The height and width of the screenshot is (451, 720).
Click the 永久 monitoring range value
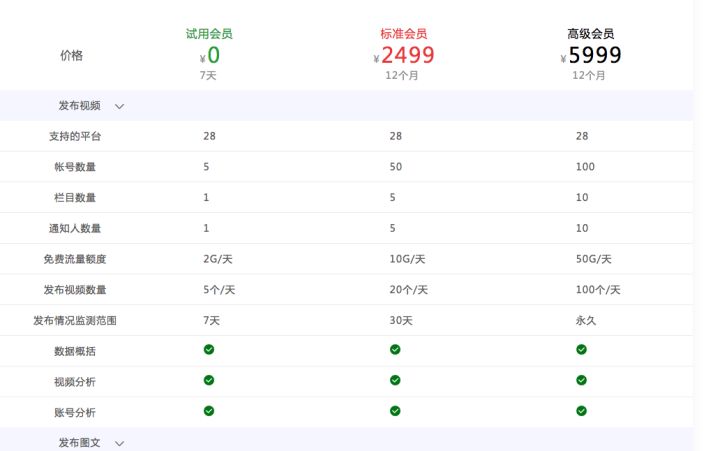586,321
